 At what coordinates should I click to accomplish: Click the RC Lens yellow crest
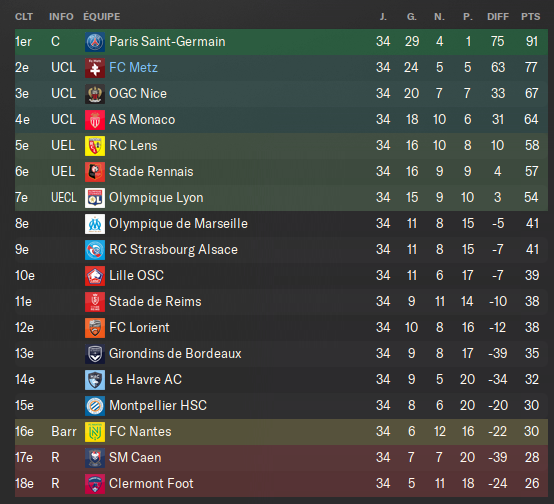click(95, 146)
